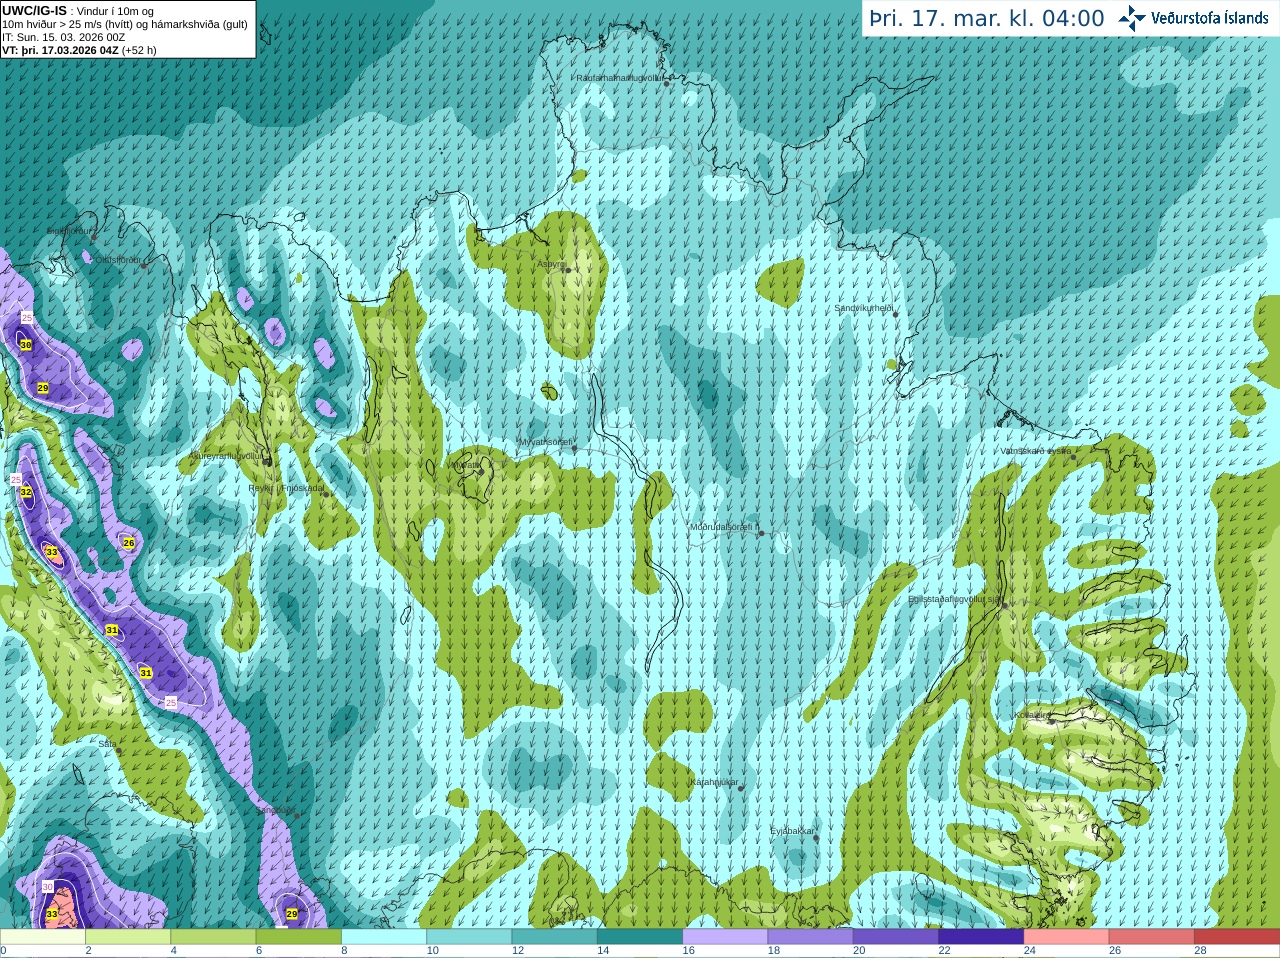Click the legend scale number 20
The height and width of the screenshot is (958, 1280).
859,950
